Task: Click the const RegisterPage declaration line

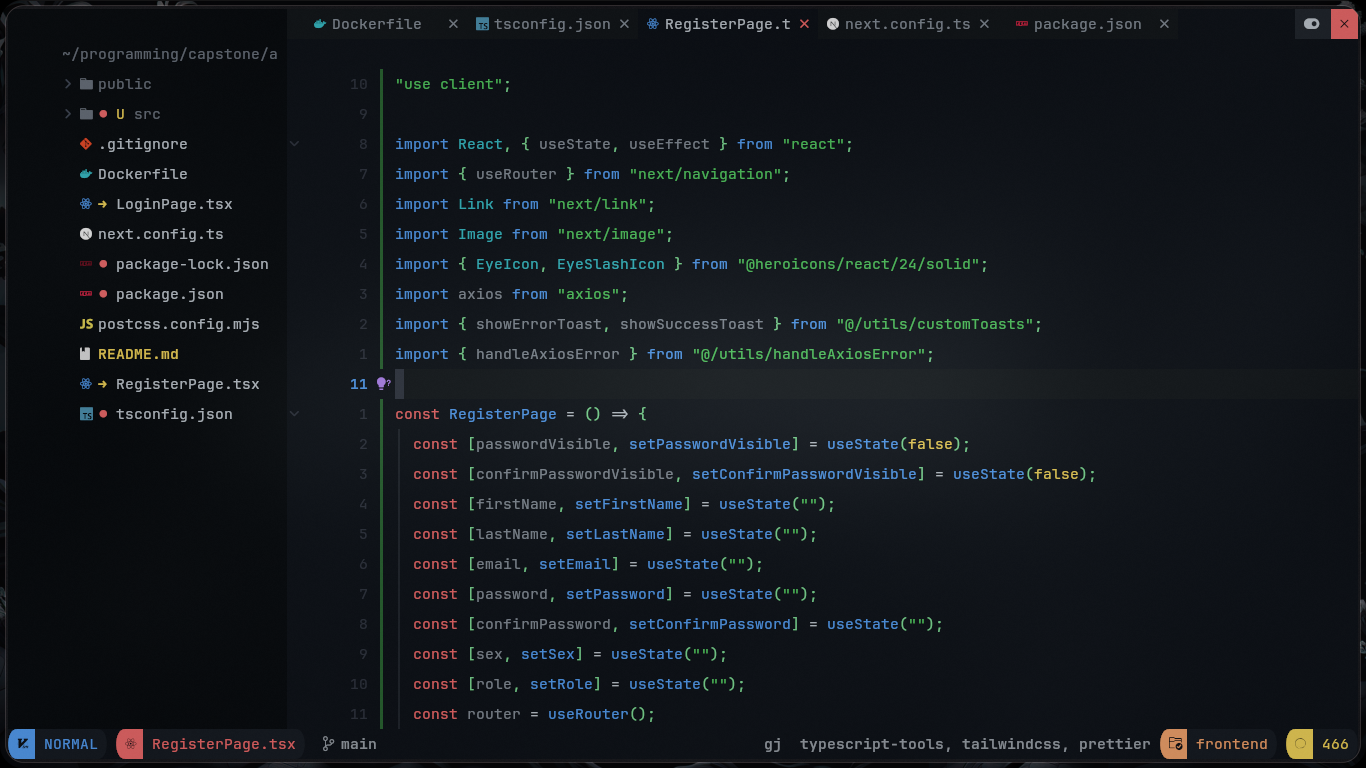Action: 521,414
